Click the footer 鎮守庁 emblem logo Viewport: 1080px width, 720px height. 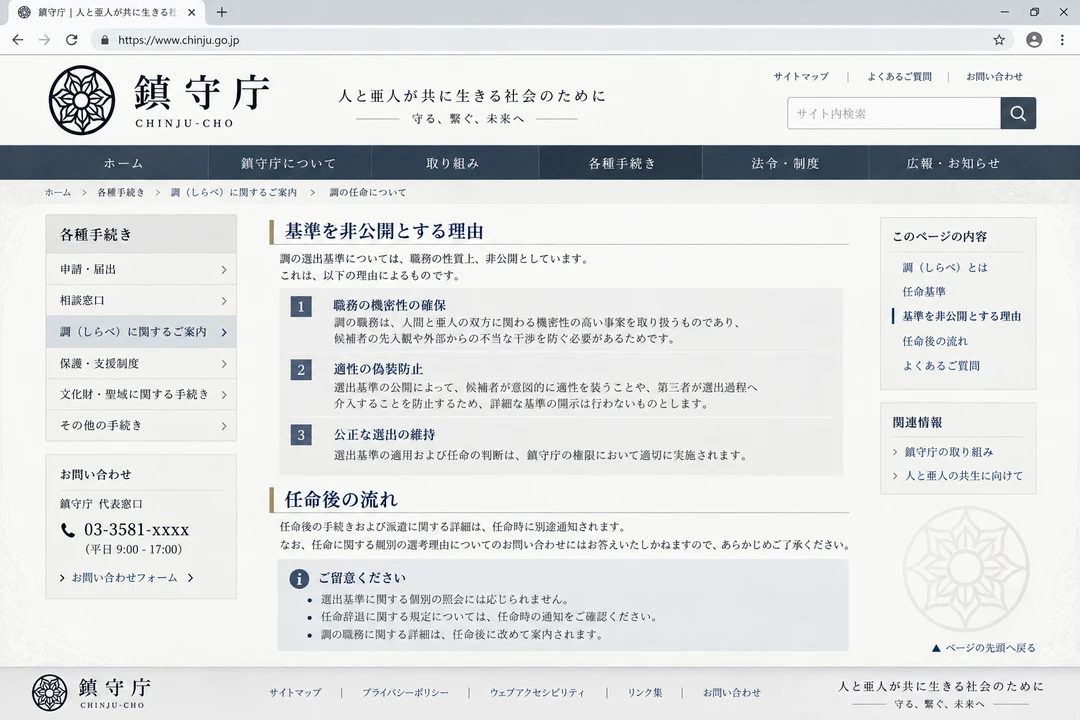(50, 692)
